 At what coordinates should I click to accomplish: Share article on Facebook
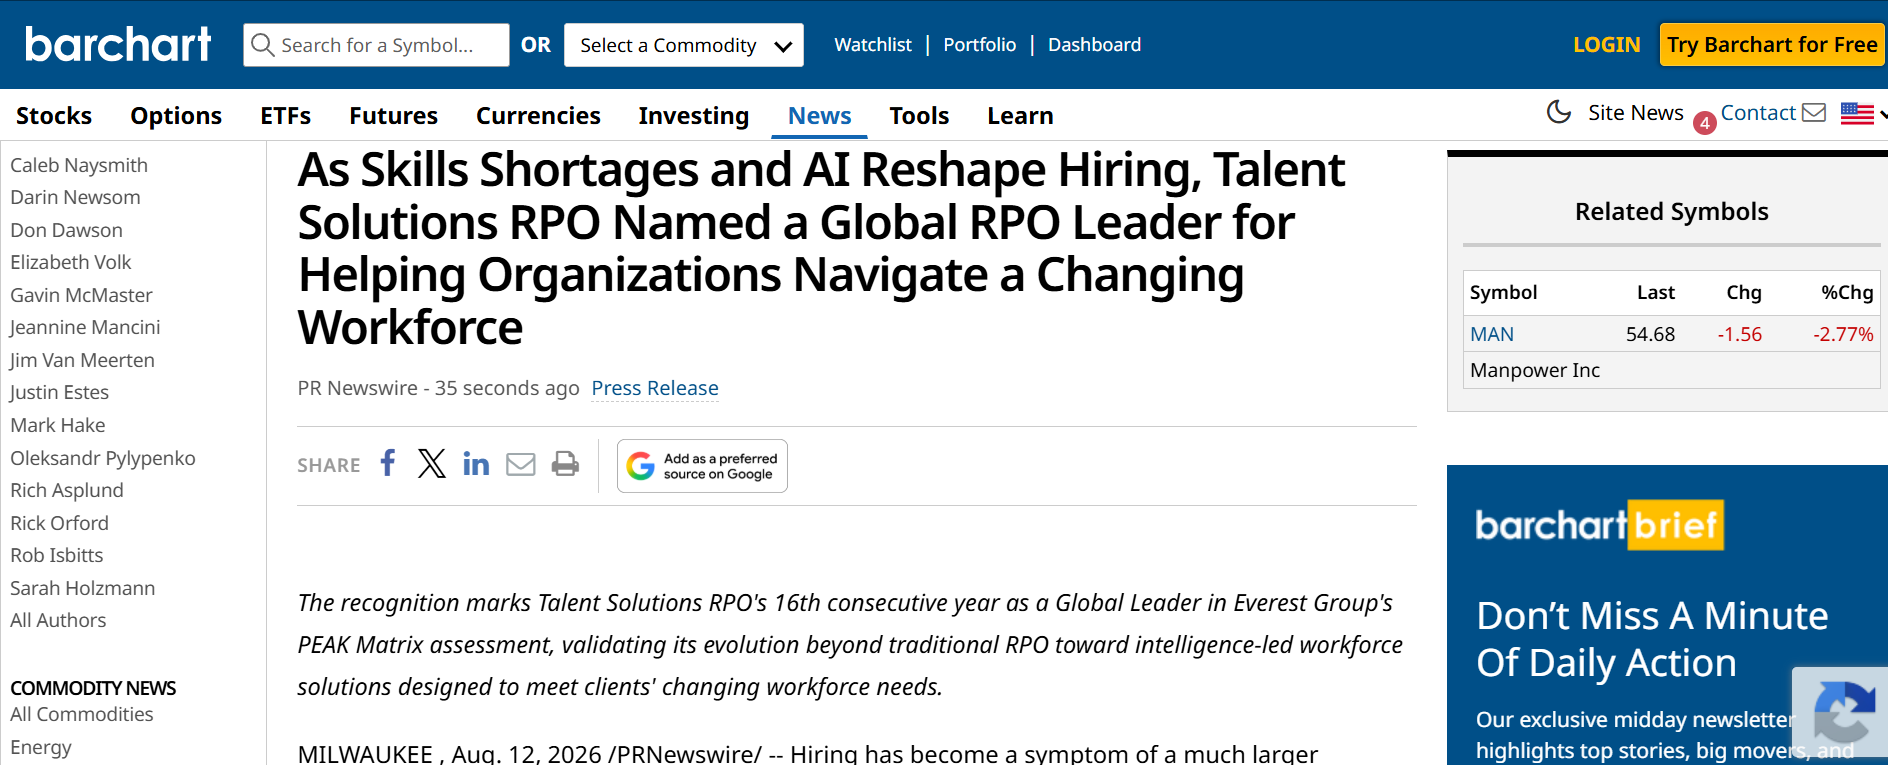click(388, 463)
